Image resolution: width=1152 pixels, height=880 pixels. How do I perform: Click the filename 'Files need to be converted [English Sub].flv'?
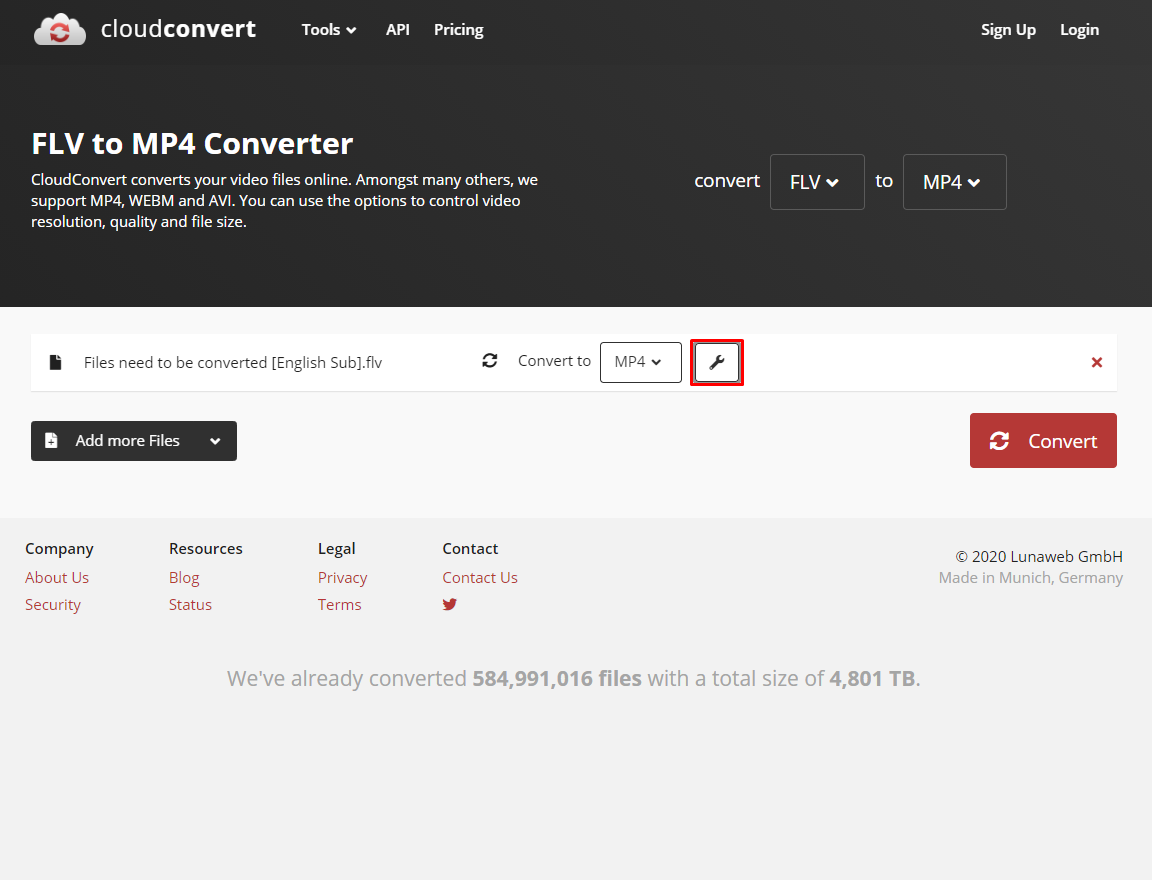point(233,363)
